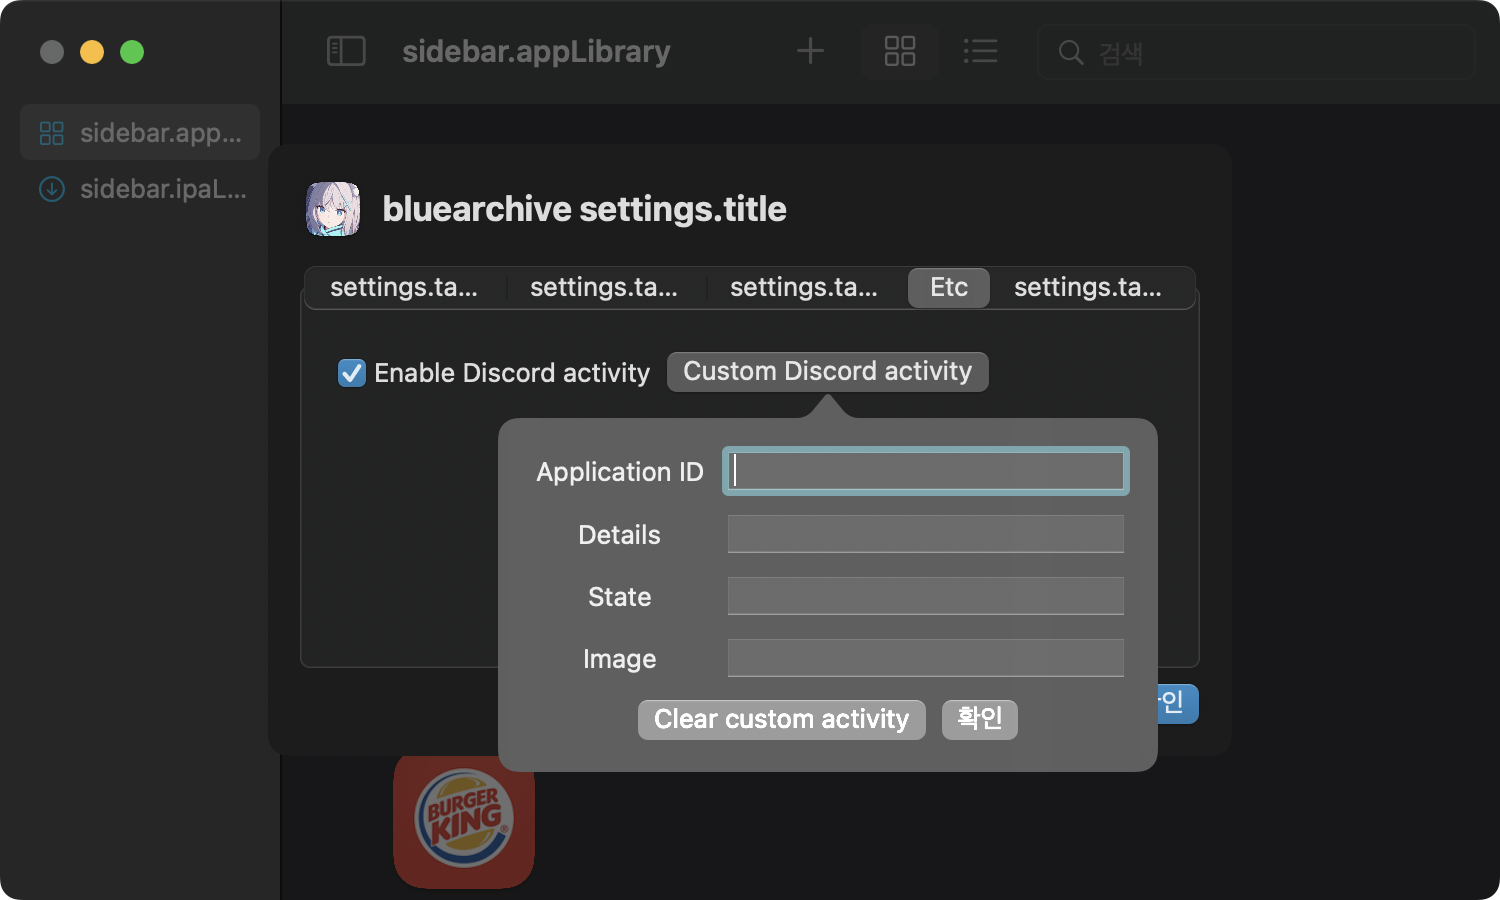Click the sidebar.appLibrary window title
The height and width of the screenshot is (900, 1500).
pyautogui.click(x=536, y=51)
